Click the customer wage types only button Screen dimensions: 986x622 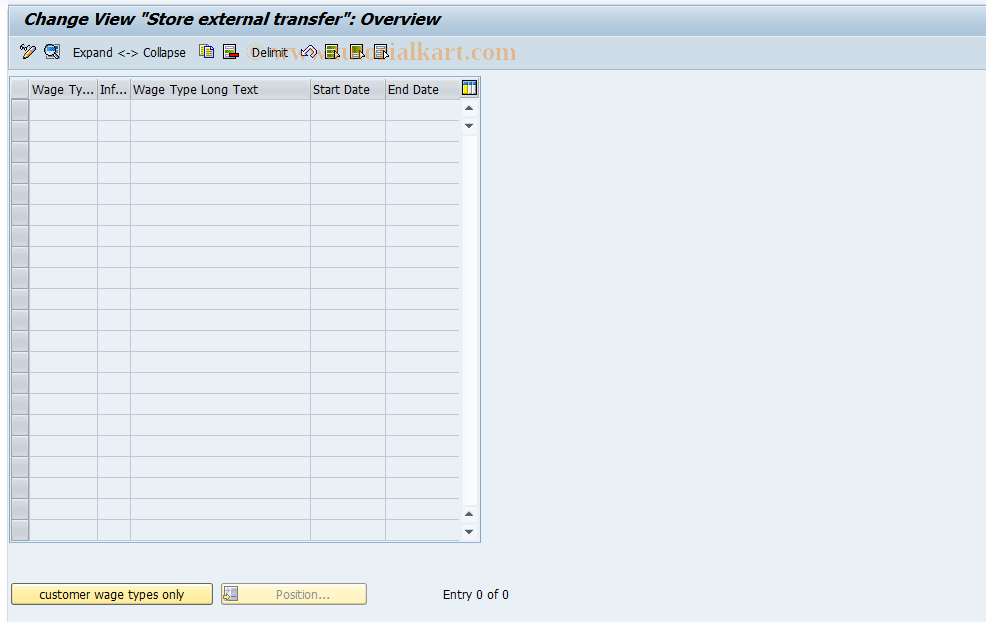[112, 594]
